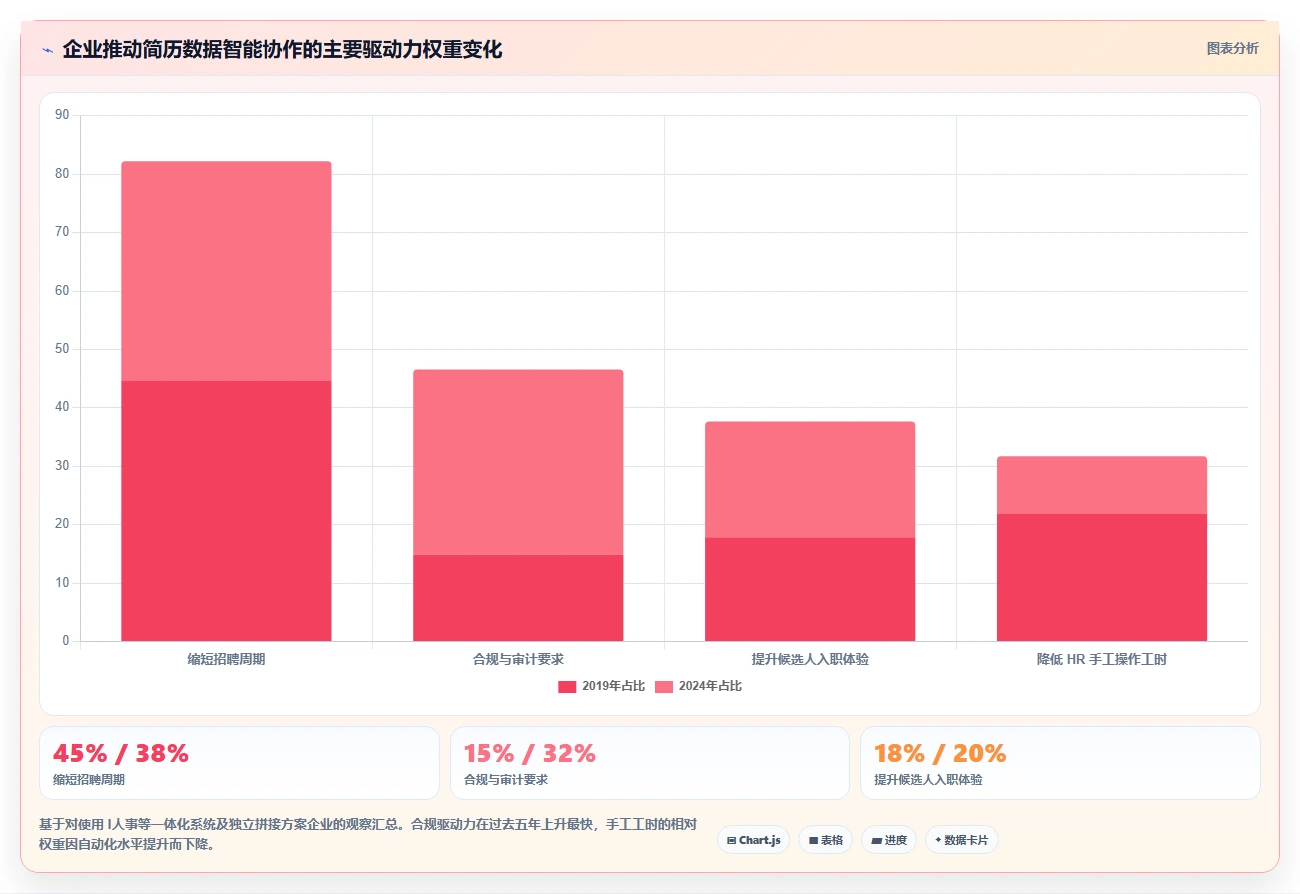Click 缩短招聘周期 caption inside the stat card
This screenshot has width=1300, height=894.
coord(89,780)
